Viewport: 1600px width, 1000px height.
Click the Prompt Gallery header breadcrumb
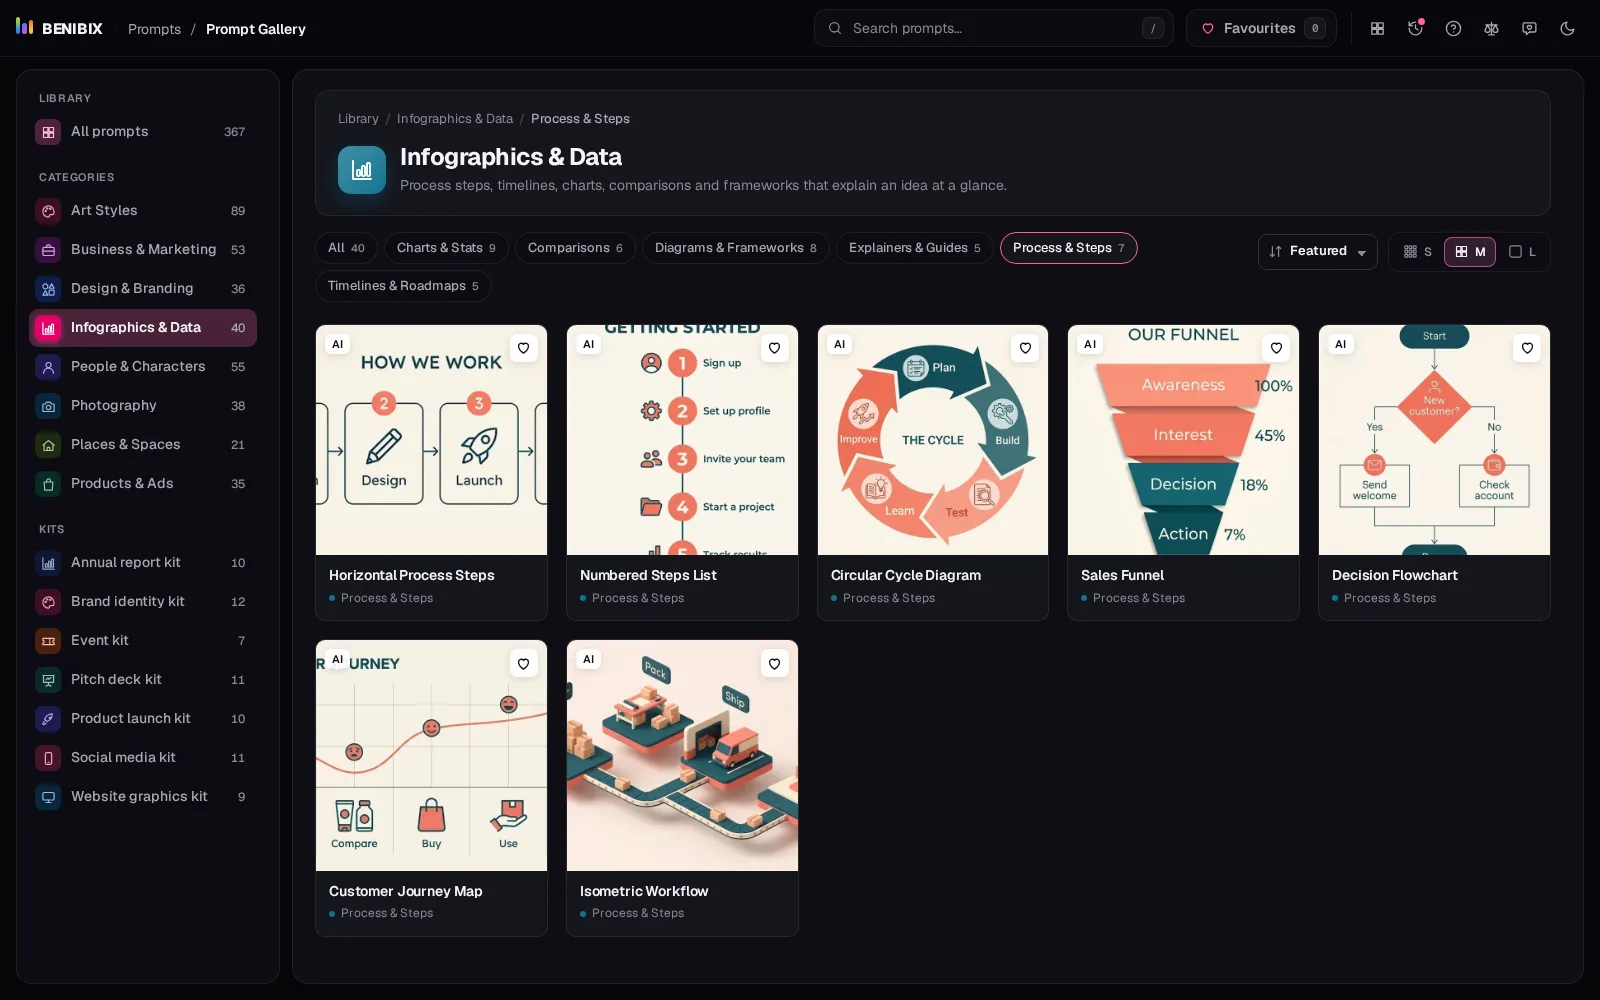[256, 29]
